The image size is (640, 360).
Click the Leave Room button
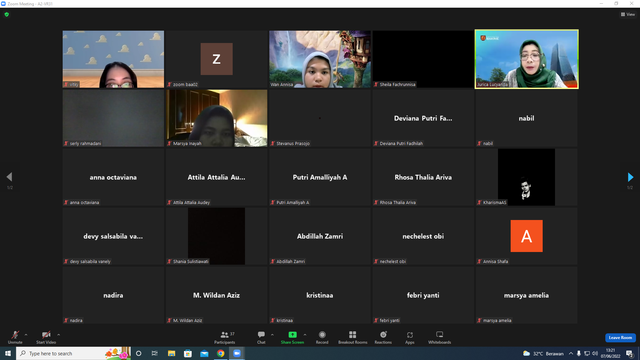click(x=620, y=338)
